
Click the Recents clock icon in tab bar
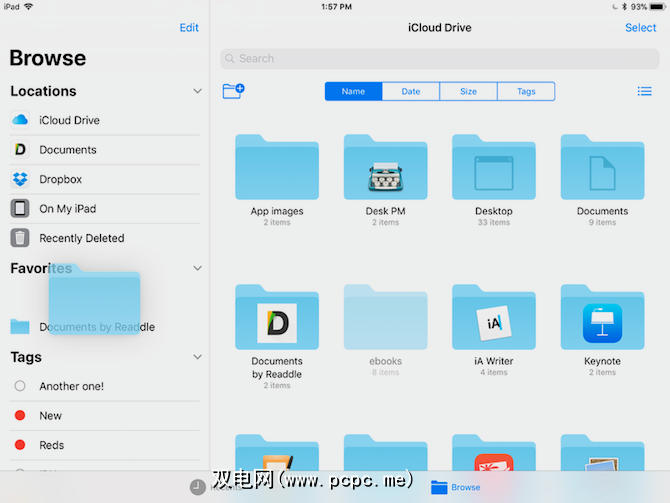[197, 487]
